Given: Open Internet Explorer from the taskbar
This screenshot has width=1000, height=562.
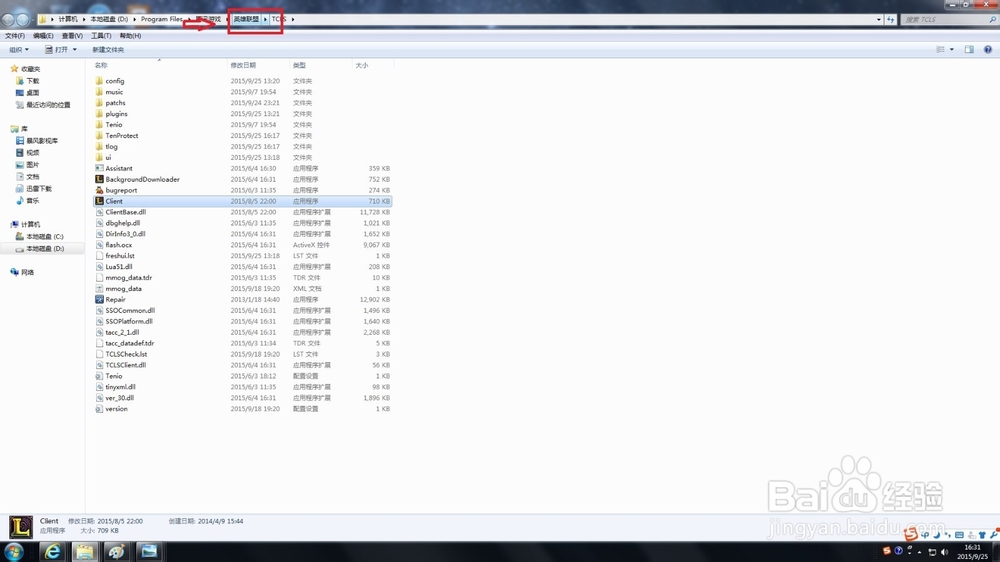Looking at the screenshot, I should pos(52,551).
